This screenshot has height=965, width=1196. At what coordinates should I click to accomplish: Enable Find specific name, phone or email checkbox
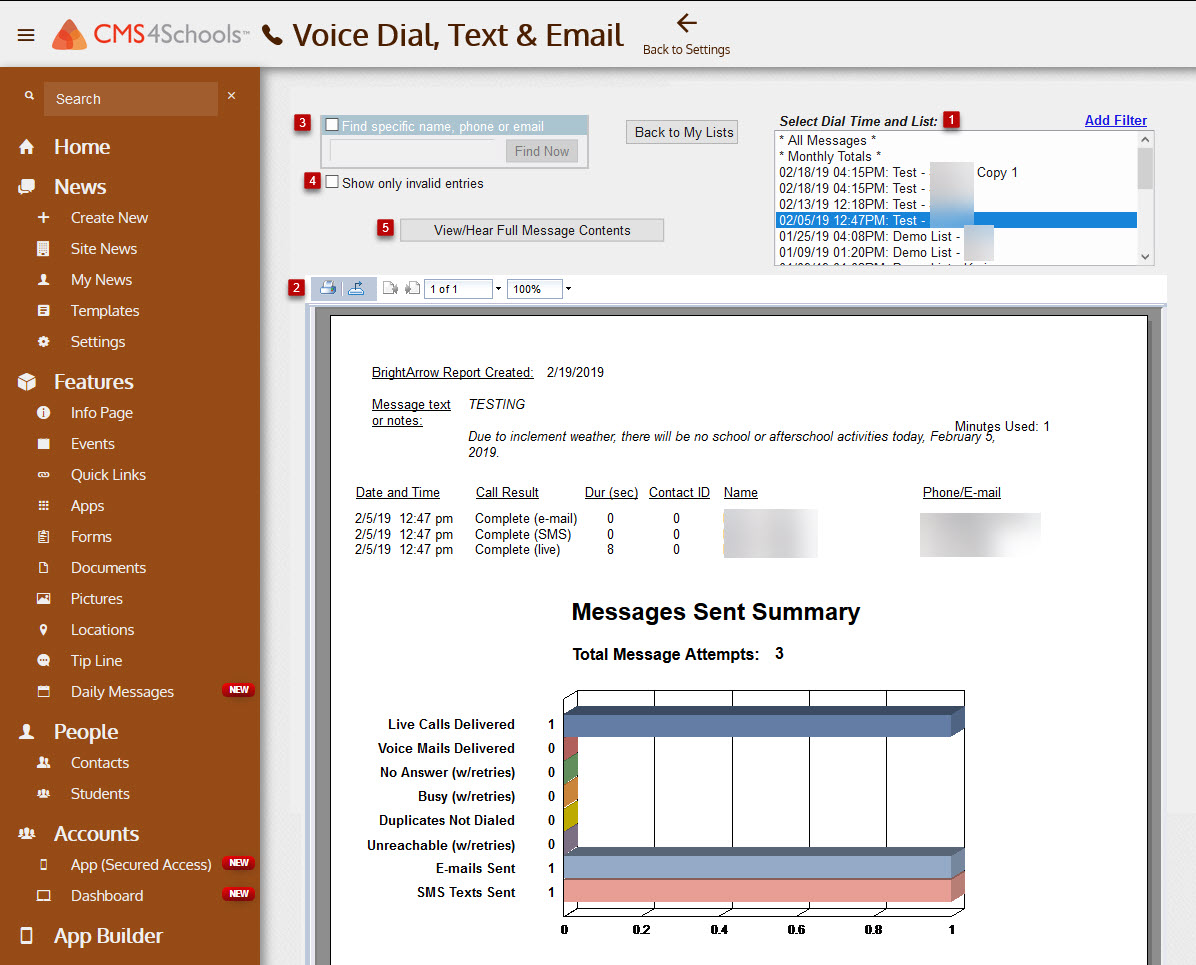pos(333,124)
